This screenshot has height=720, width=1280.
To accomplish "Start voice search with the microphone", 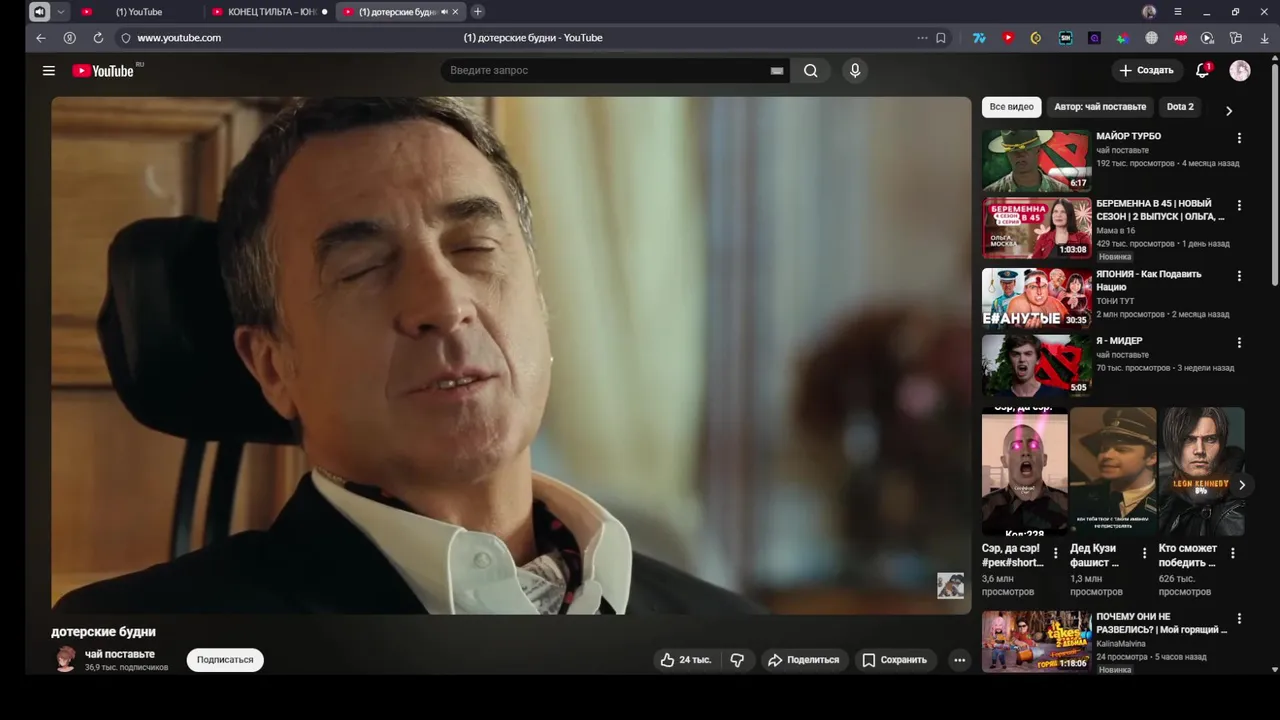I will tap(854, 70).
